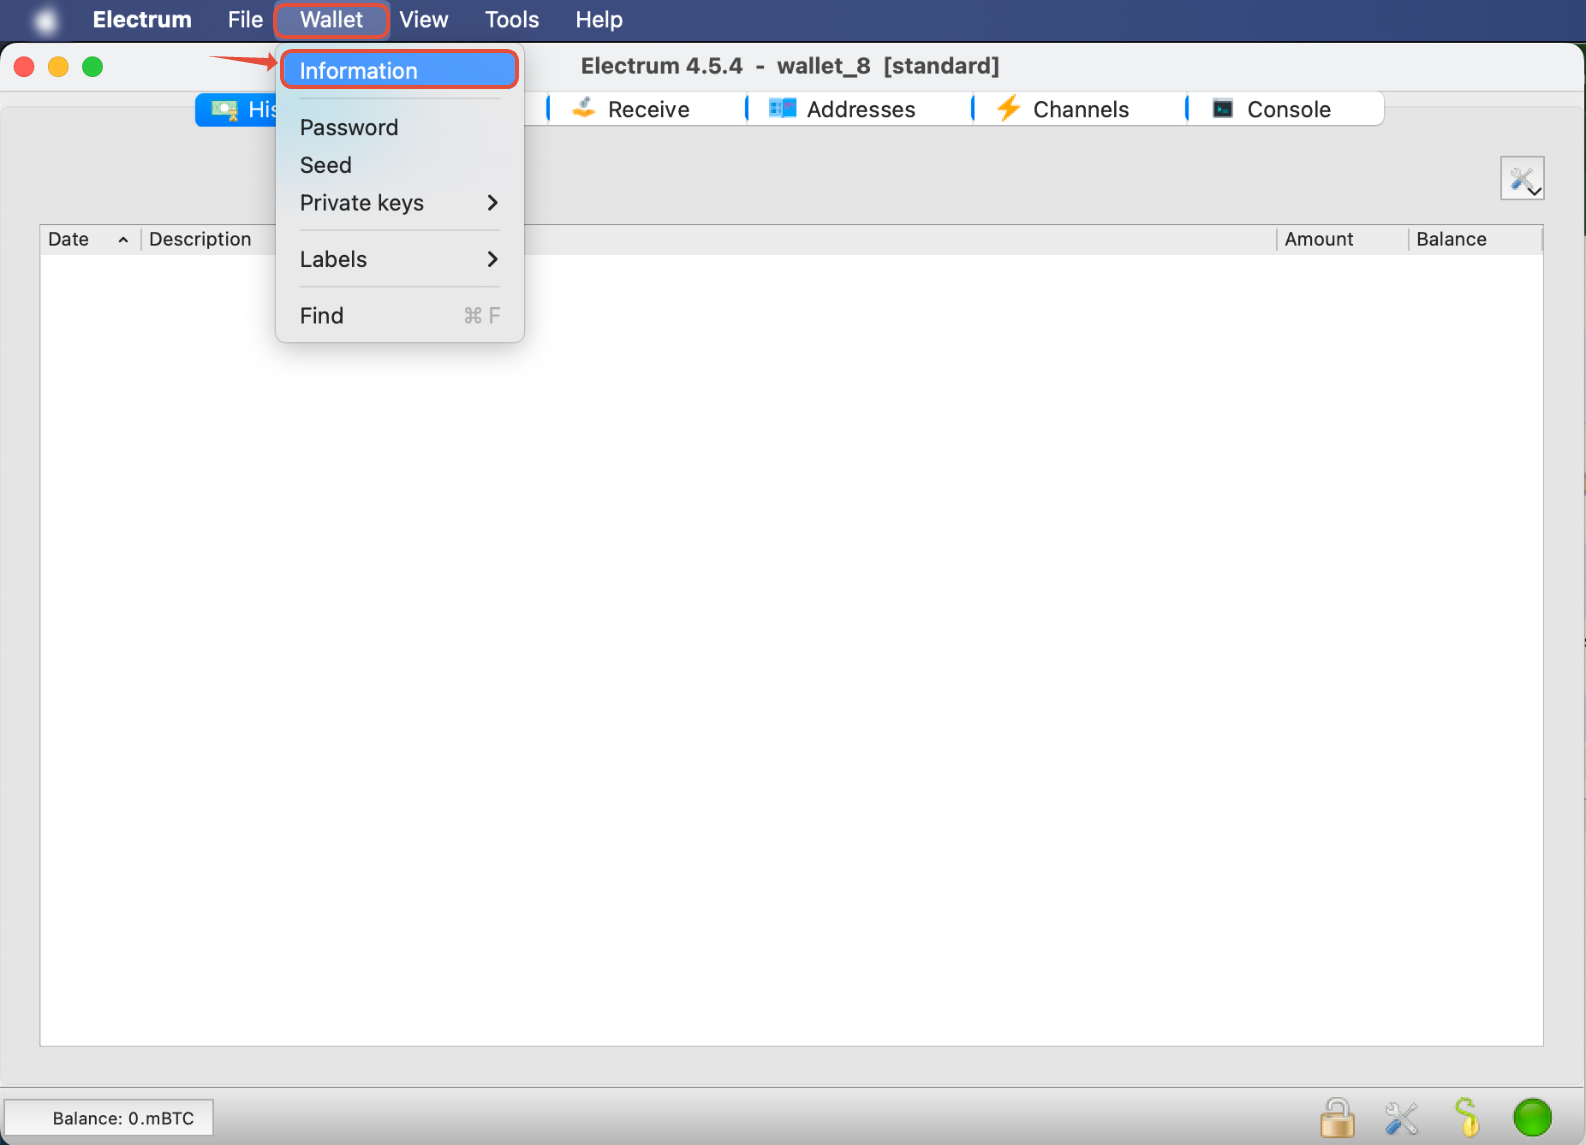This screenshot has height=1145, width=1586.
Task: Click the padlock password icon
Action: 1337,1118
